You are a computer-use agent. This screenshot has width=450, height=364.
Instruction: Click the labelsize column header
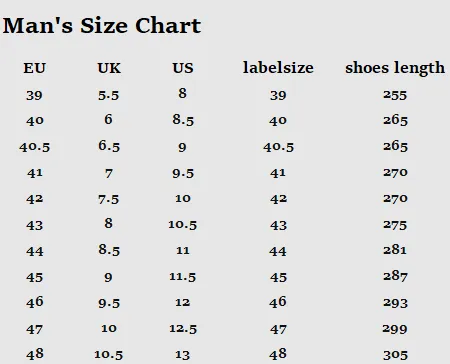tap(278, 68)
